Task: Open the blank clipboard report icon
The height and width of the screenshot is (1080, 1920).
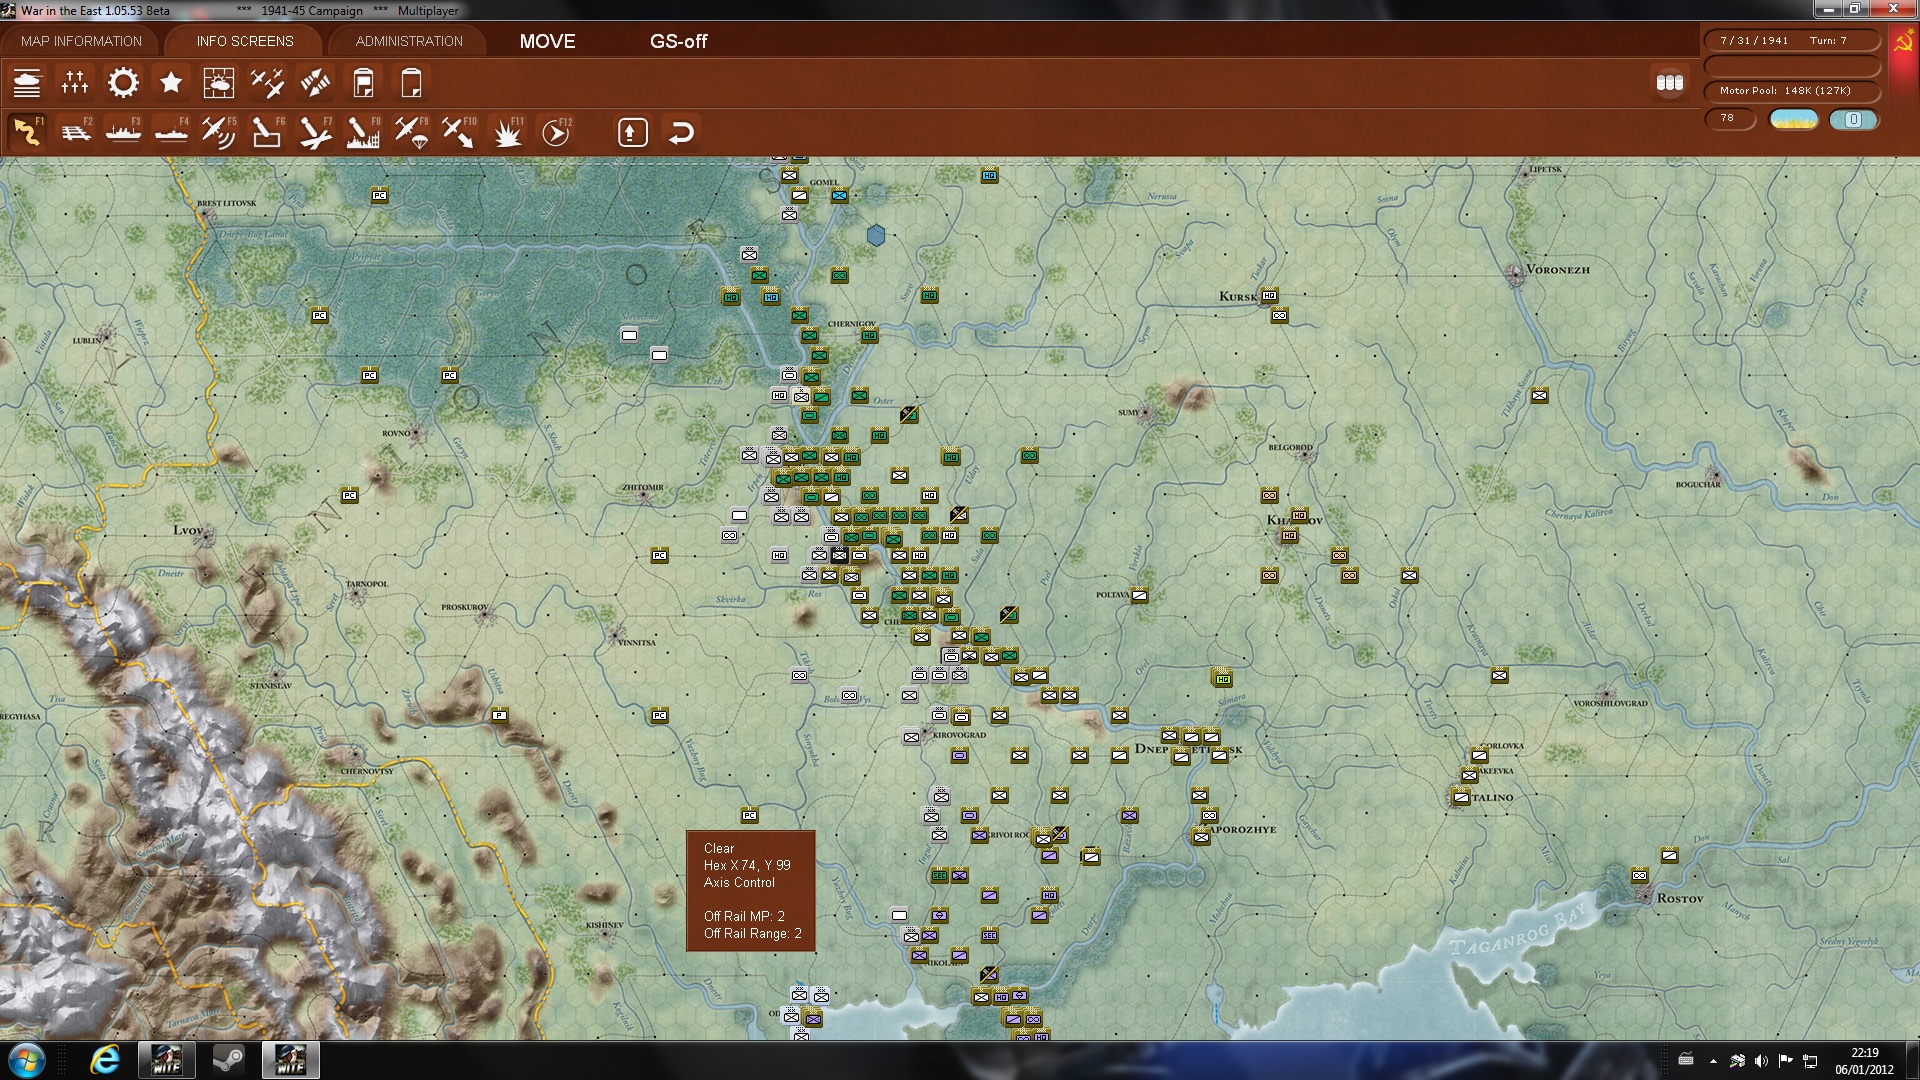Action: 411,83
